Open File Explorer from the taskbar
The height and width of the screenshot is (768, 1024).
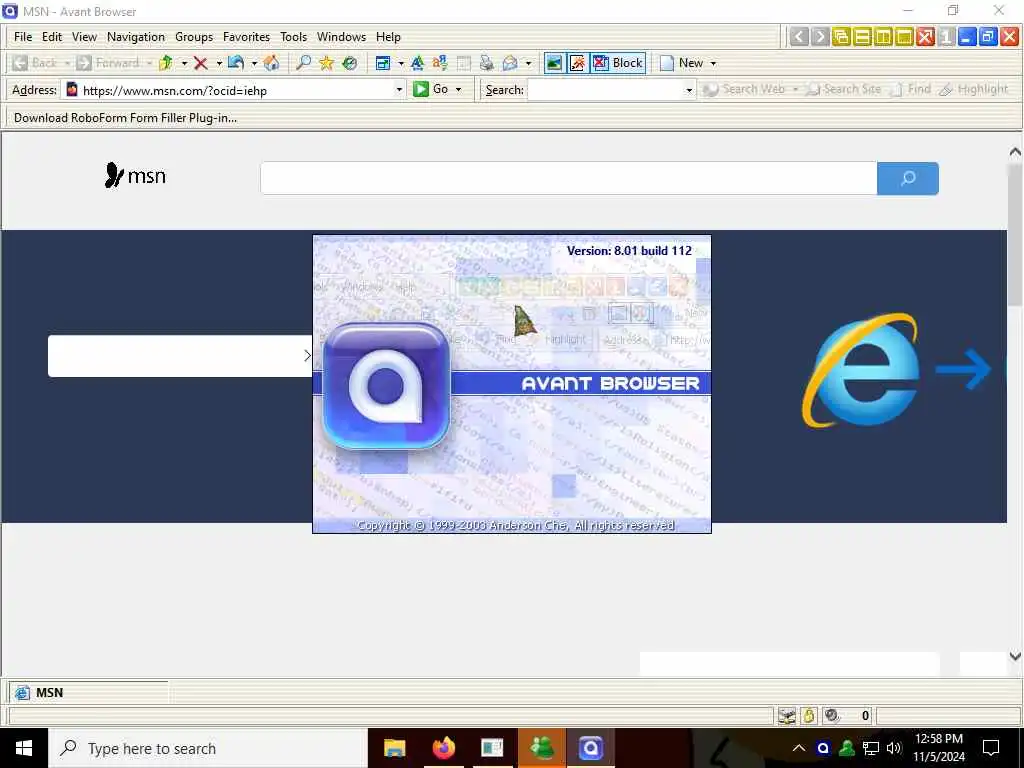[394, 748]
